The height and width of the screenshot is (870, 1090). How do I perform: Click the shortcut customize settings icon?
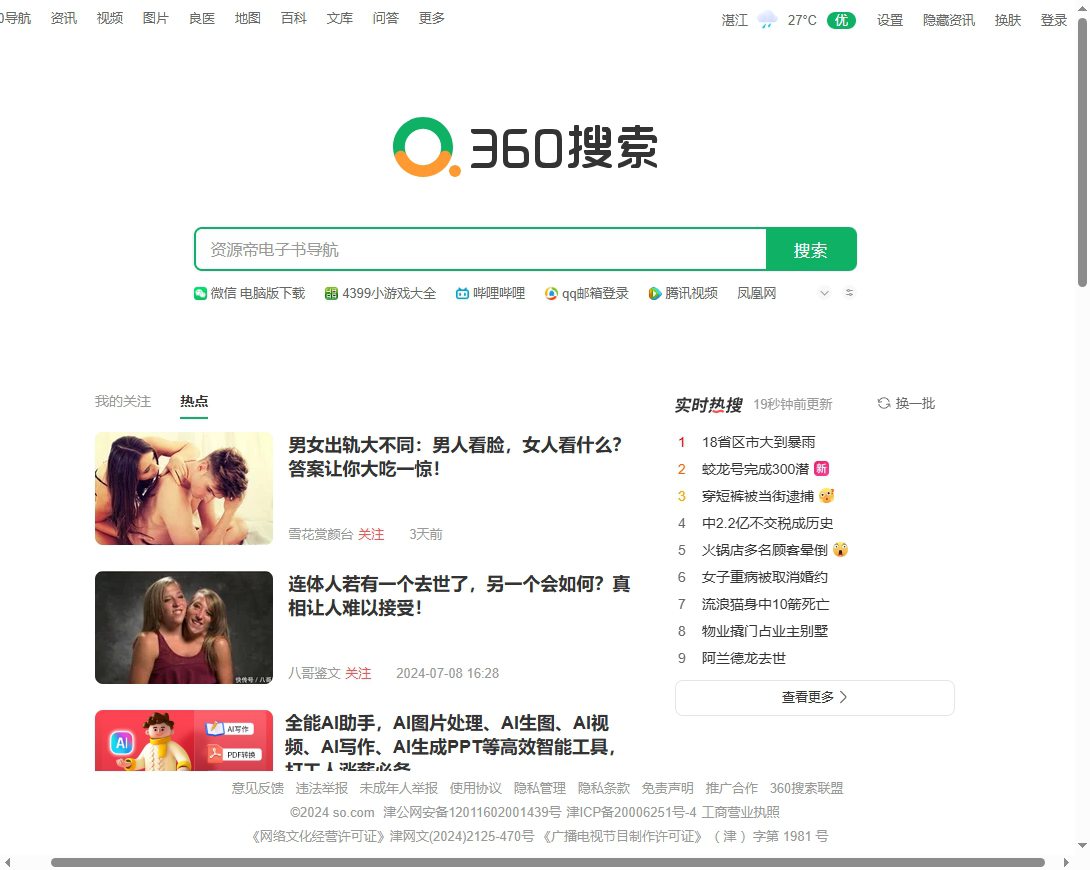click(x=849, y=293)
